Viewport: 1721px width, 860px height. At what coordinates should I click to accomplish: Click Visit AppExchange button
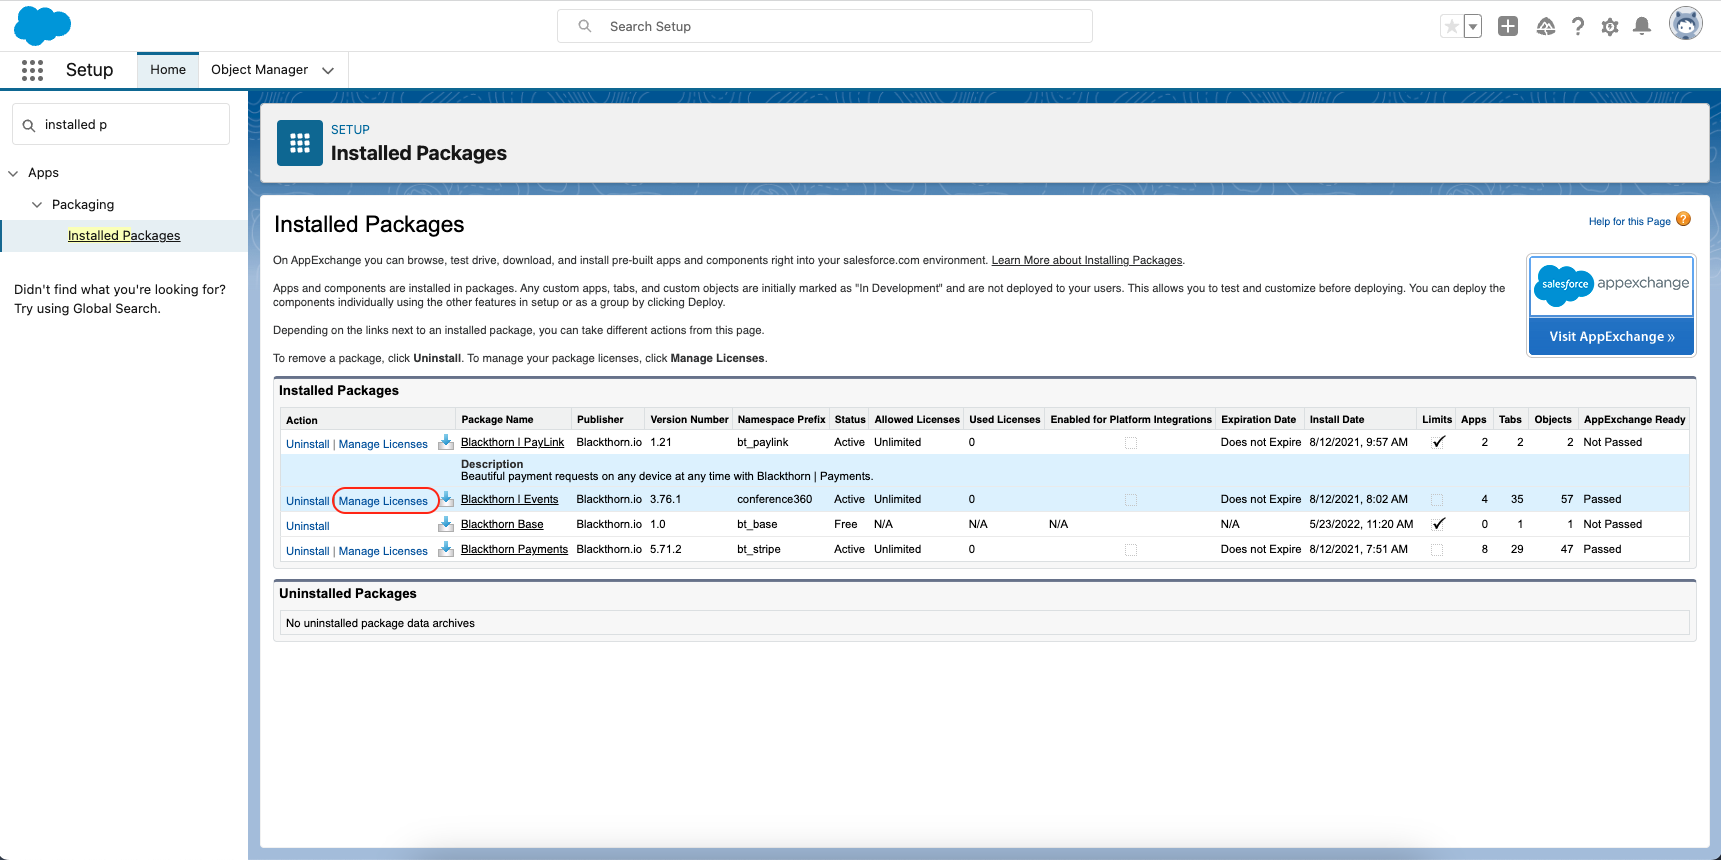click(1611, 337)
